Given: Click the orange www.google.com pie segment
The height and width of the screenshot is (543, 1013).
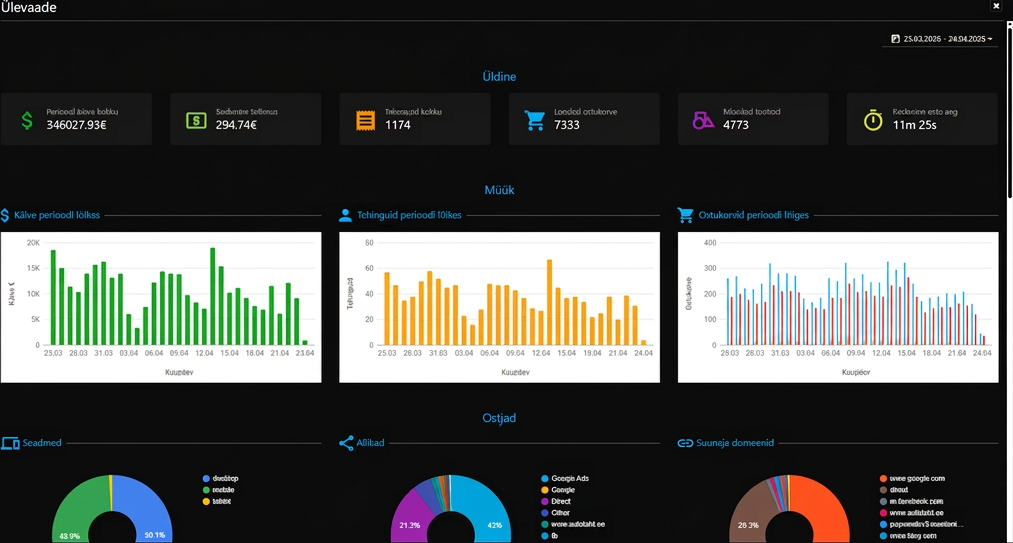Looking at the screenshot, I should point(824,511).
